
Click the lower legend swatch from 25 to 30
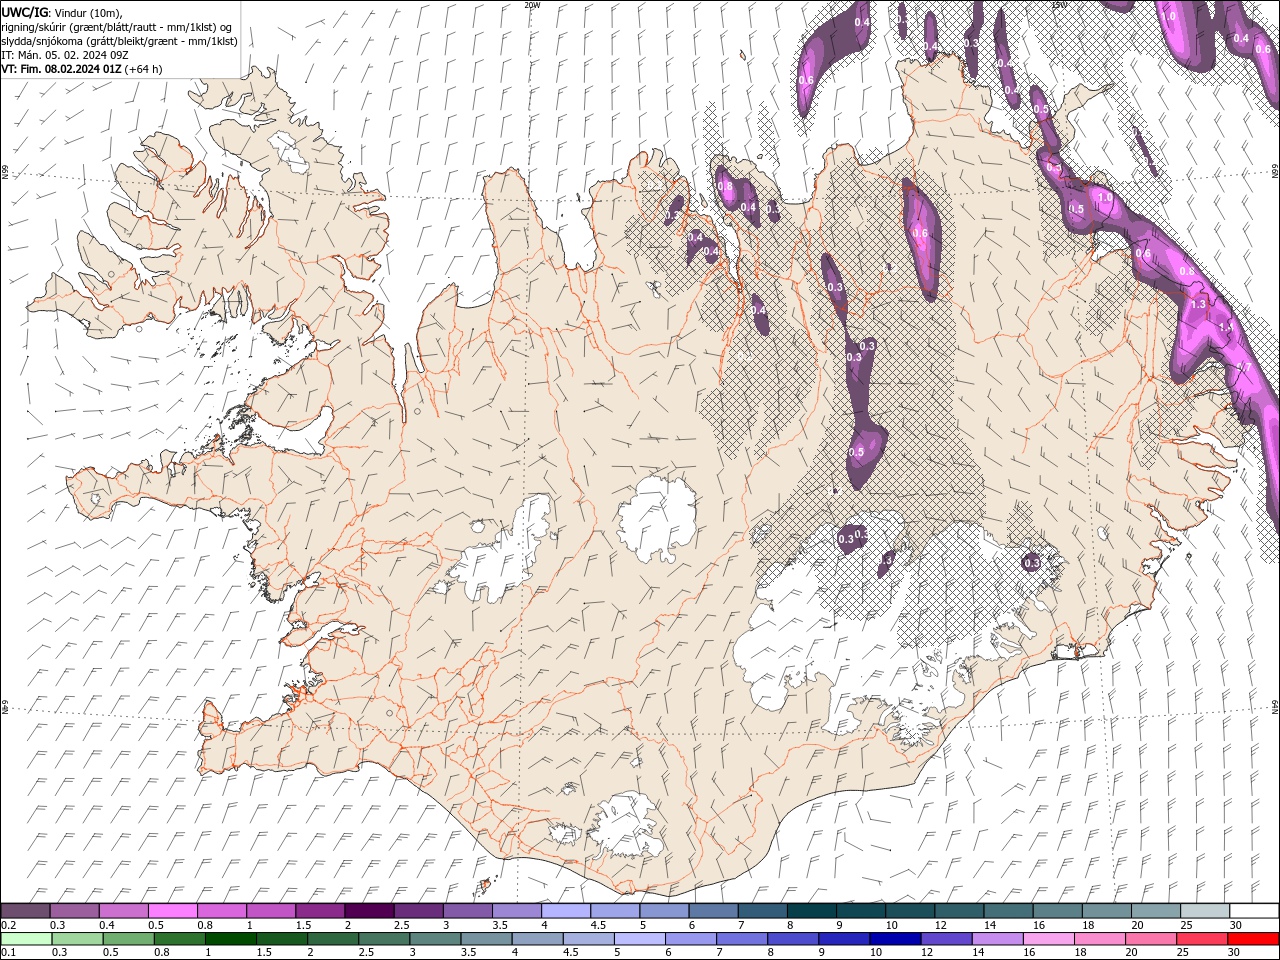pos(1201,939)
